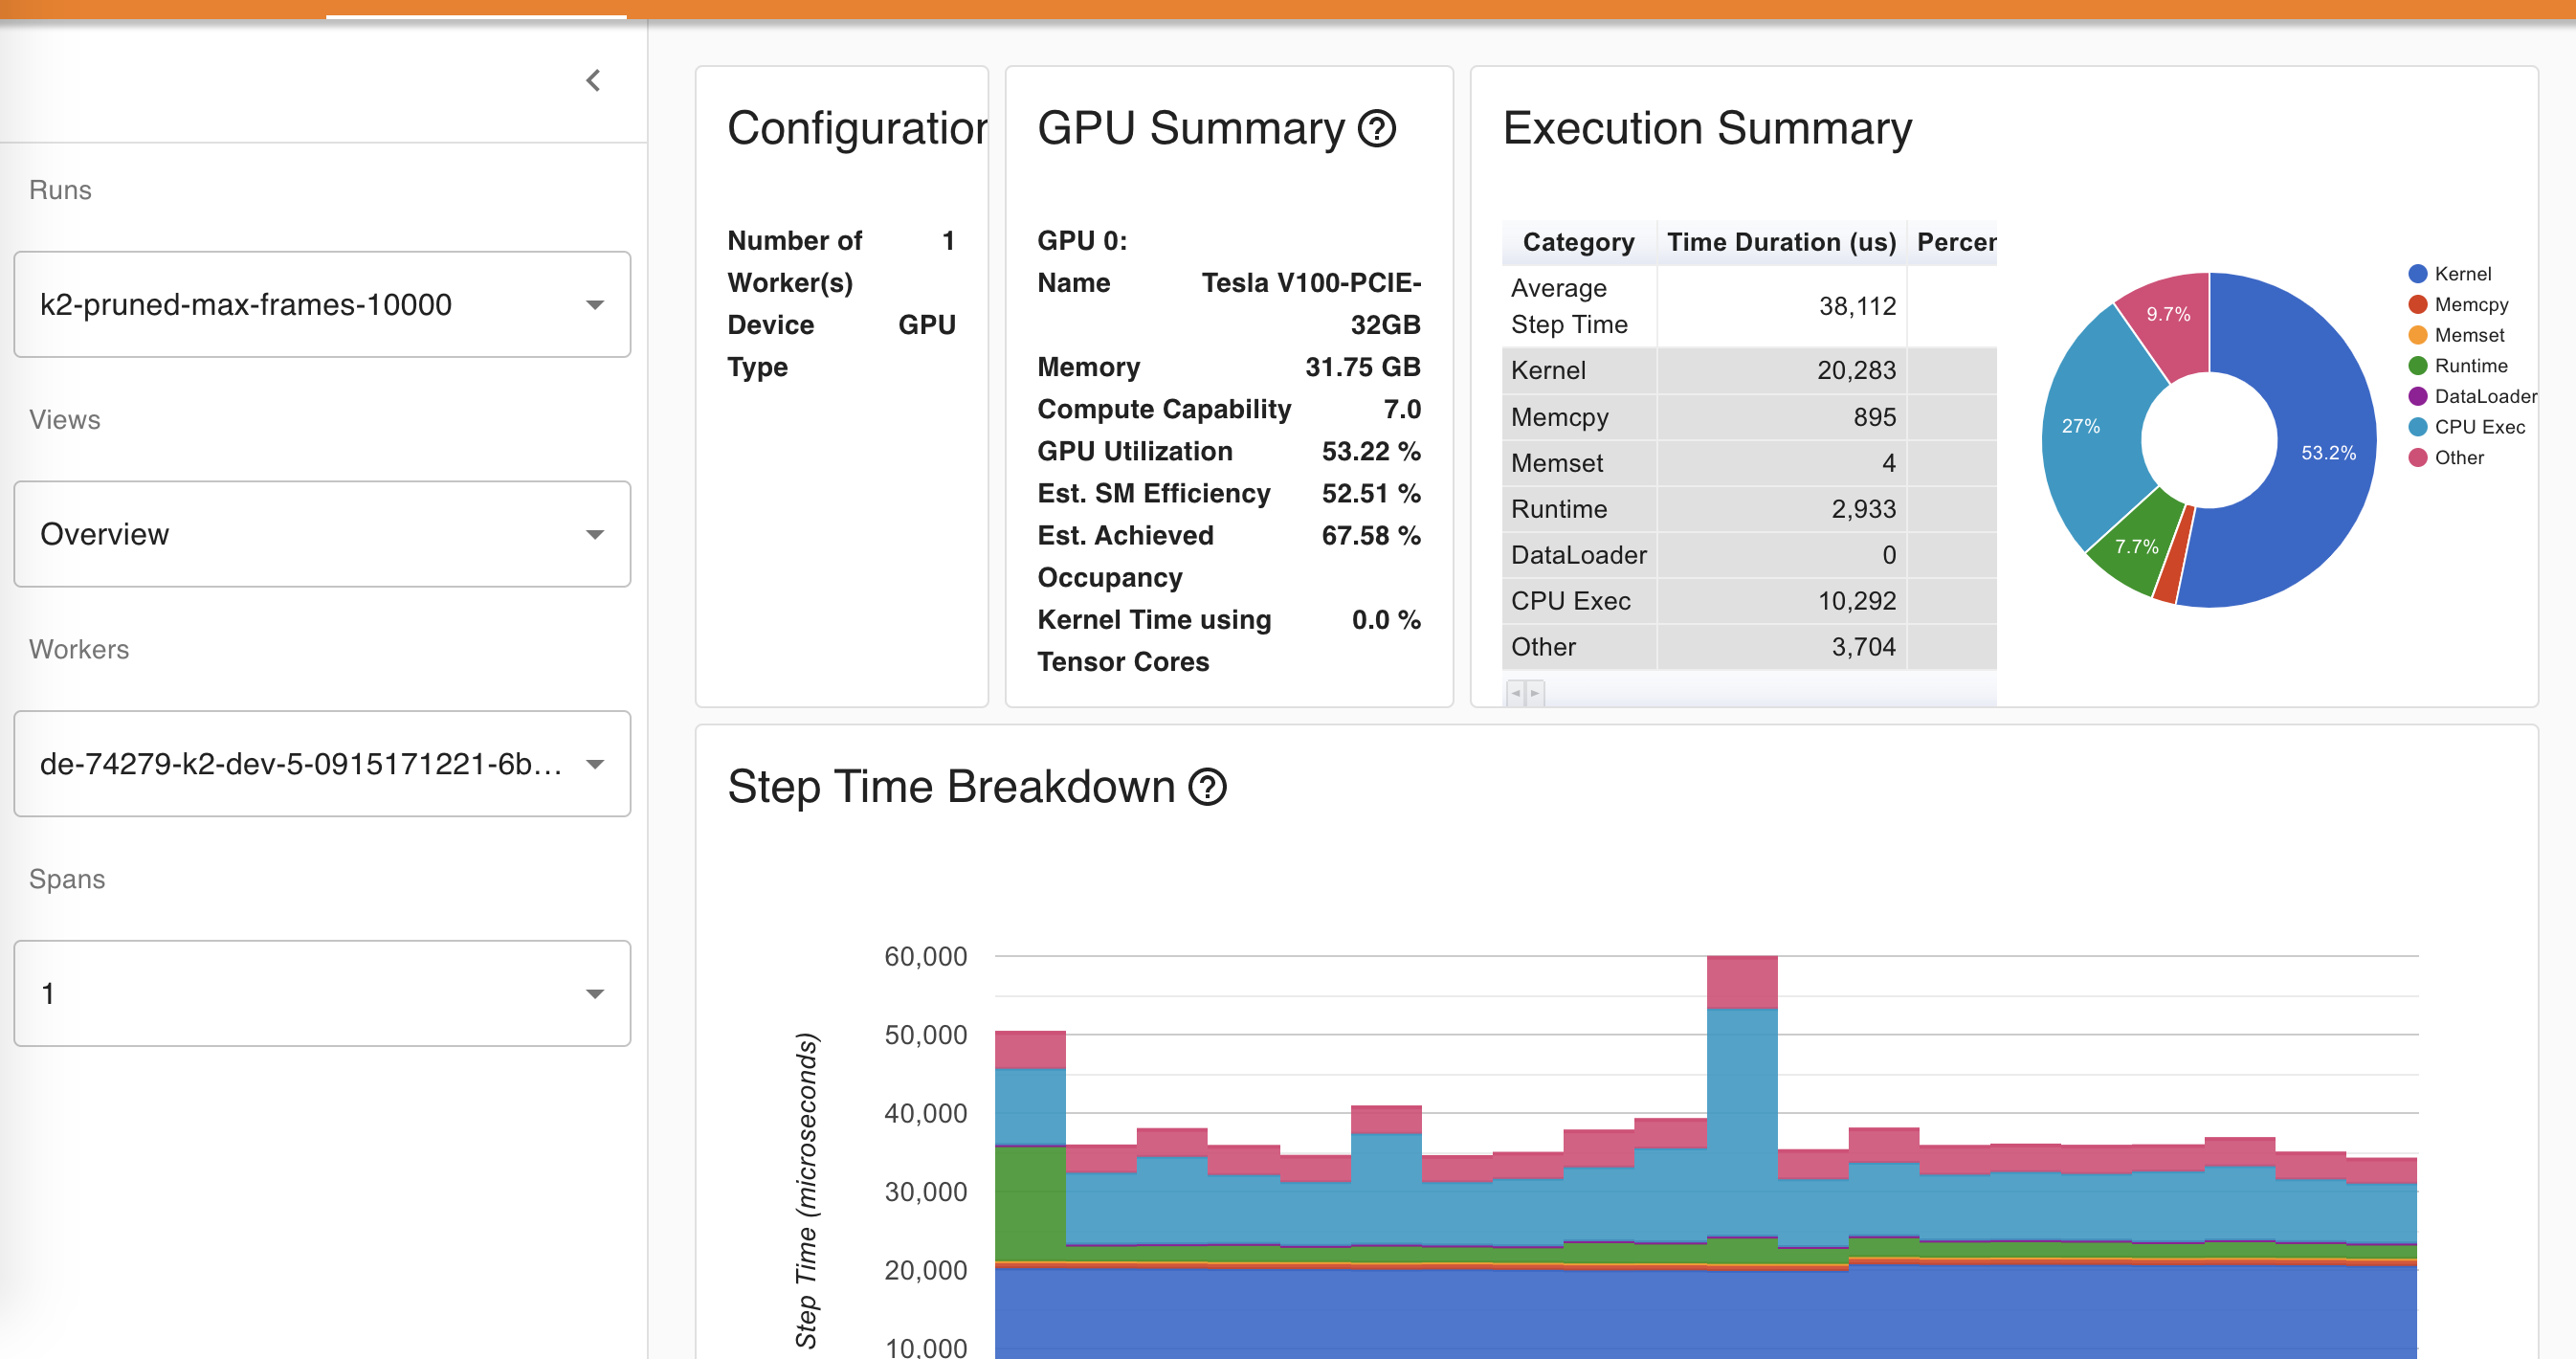Click the table's scroll right arrow
Image resolution: width=2576 pixels, height=1359 pixels.
tap(1535, 692)
